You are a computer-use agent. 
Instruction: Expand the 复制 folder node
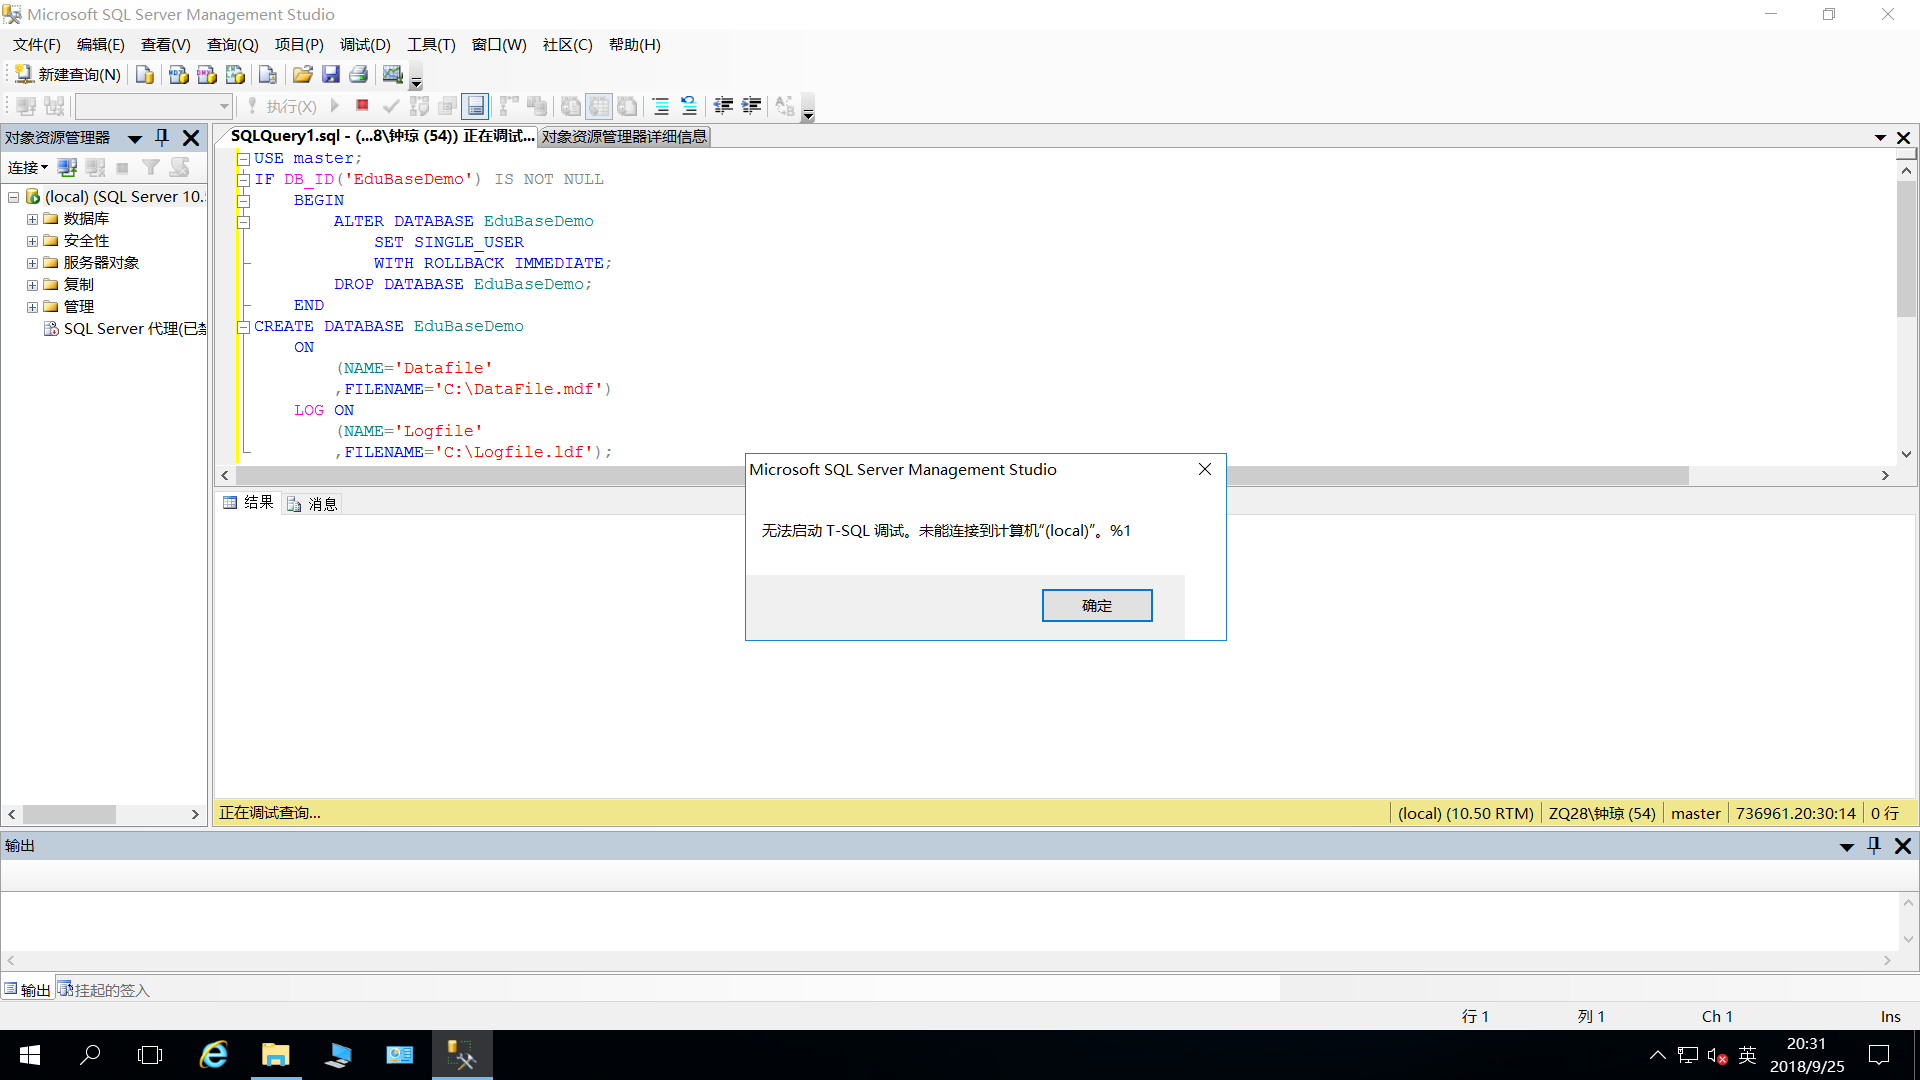(x=32, y=285)
